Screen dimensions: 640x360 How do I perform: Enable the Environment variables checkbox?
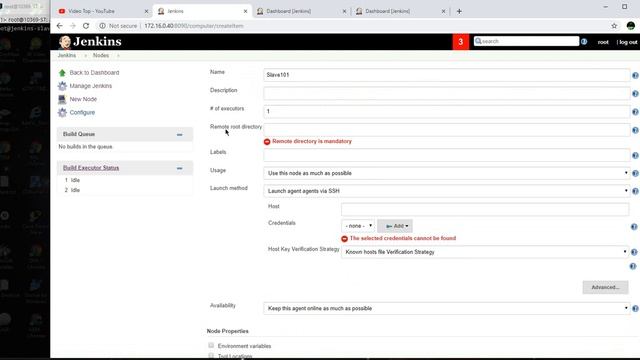(x=211, y=346)
